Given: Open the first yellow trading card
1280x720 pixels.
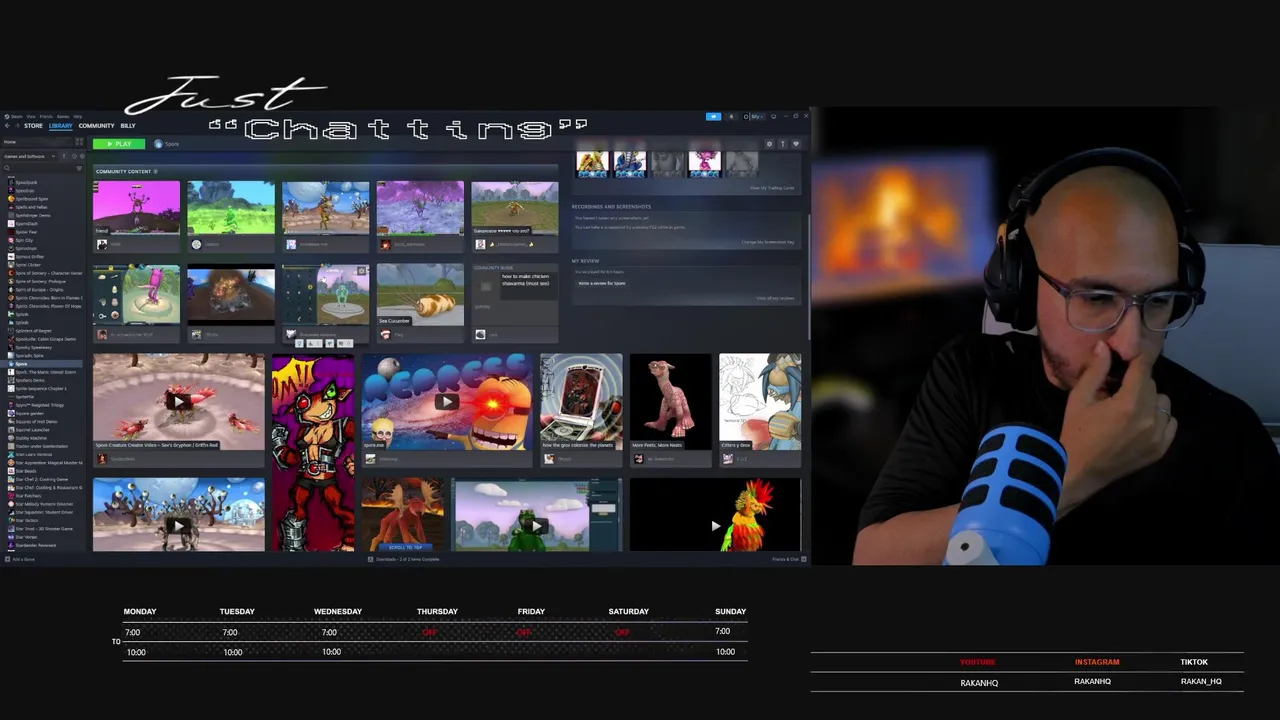Looking at the screenshot, I should point(592,163).
